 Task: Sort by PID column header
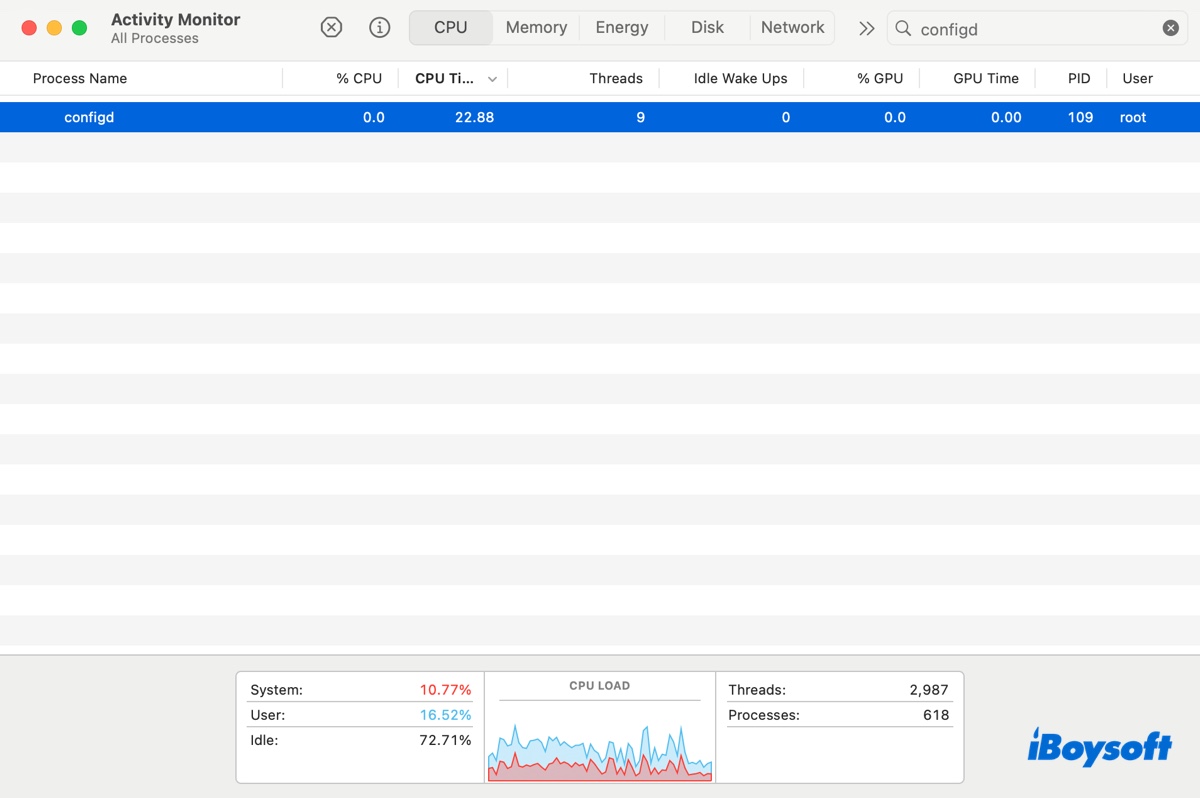click(1079, 78)
